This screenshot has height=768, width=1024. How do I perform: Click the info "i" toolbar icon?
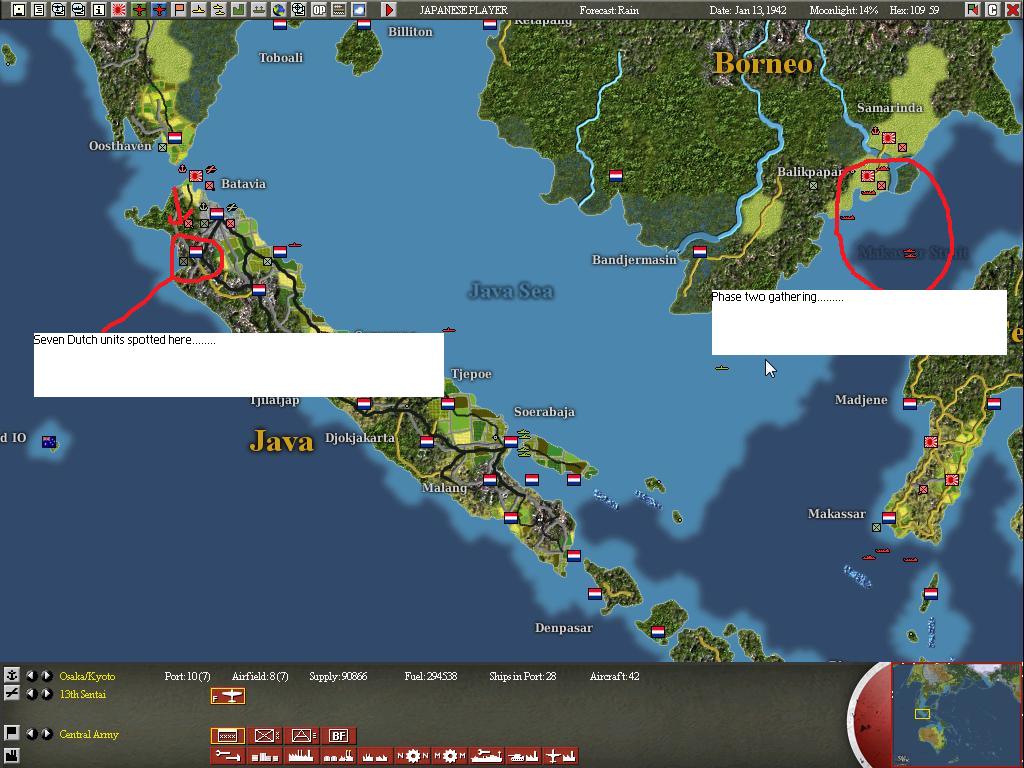[x=99, y=10]
